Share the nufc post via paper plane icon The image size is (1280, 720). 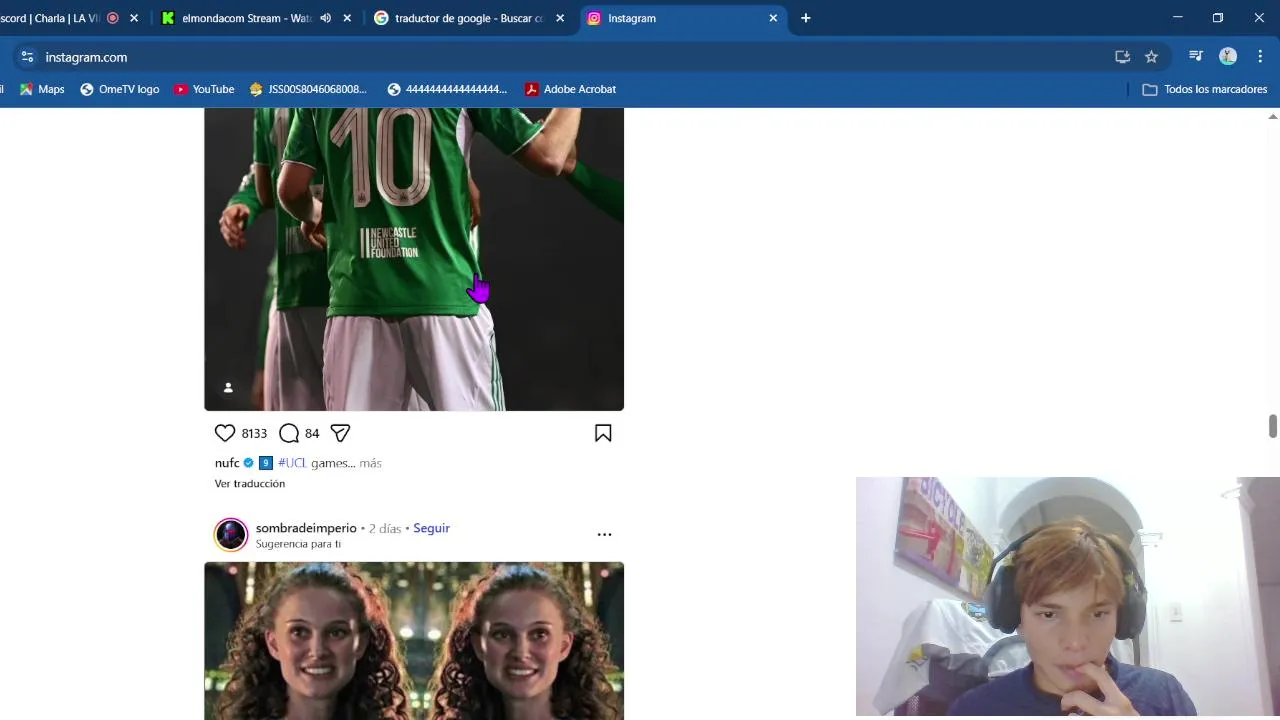click(x=340, y=433)
